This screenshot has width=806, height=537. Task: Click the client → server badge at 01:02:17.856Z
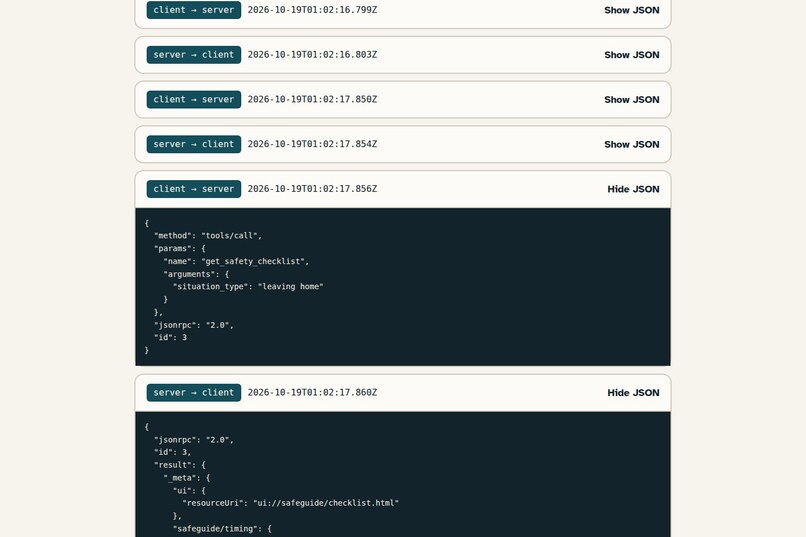(194, 189)
